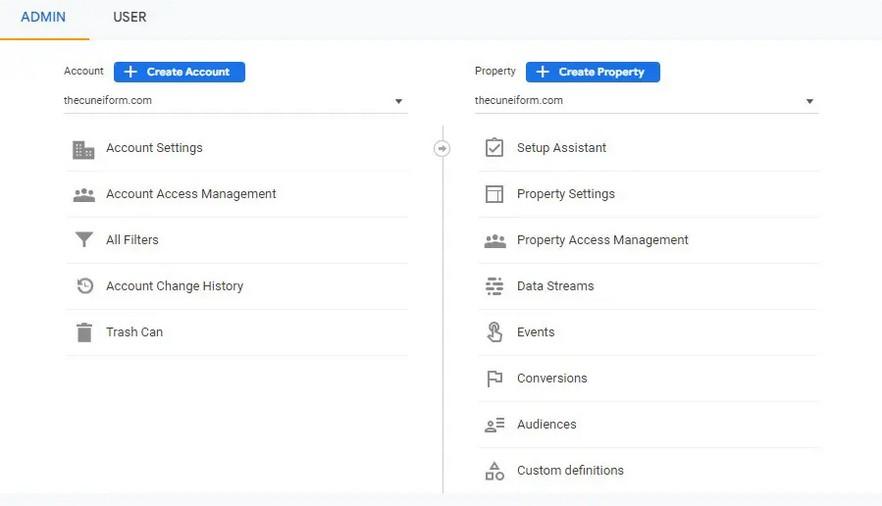Open the Audiences item
The image size is (882, 506).
pyautogui.click(x=649, y=424)
